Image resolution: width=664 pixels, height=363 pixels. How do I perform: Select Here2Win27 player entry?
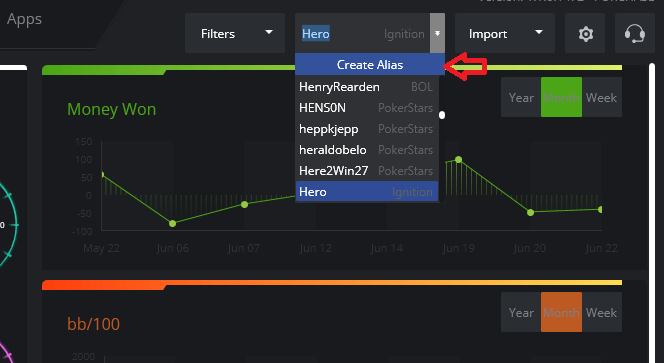coord(367,171)
